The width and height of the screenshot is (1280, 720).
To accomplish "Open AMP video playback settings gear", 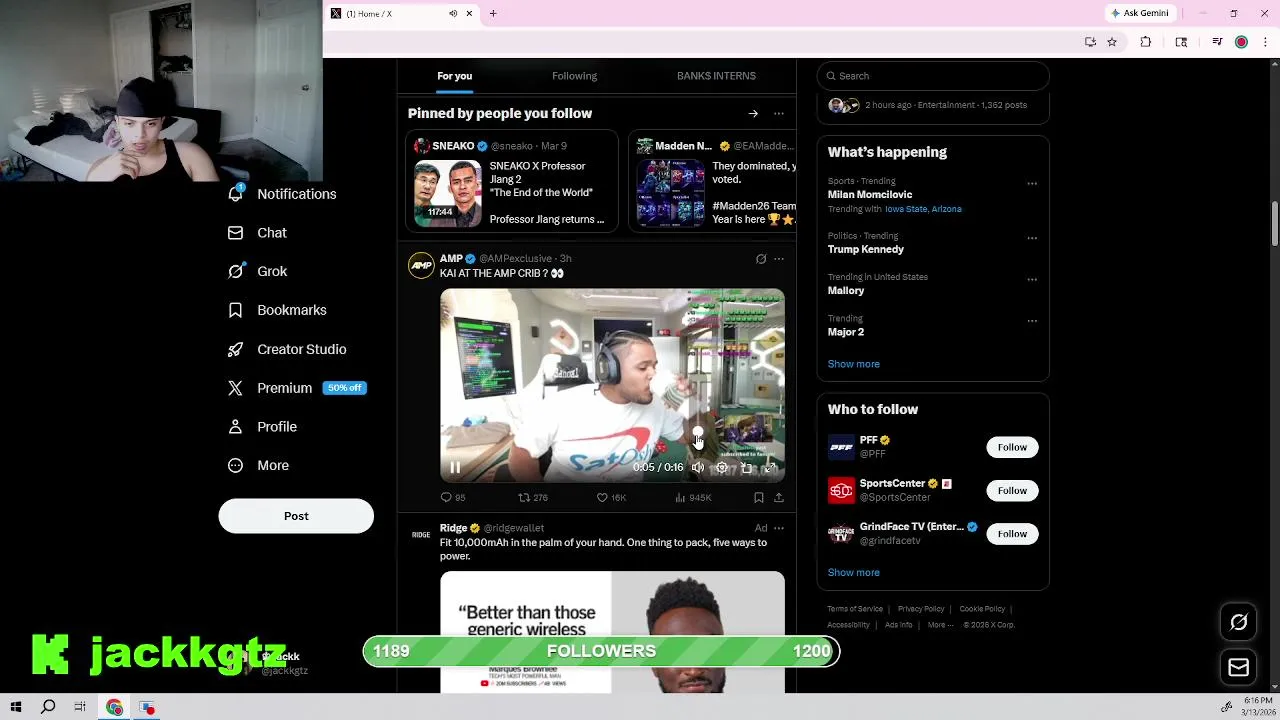I will tap(722, 467).
